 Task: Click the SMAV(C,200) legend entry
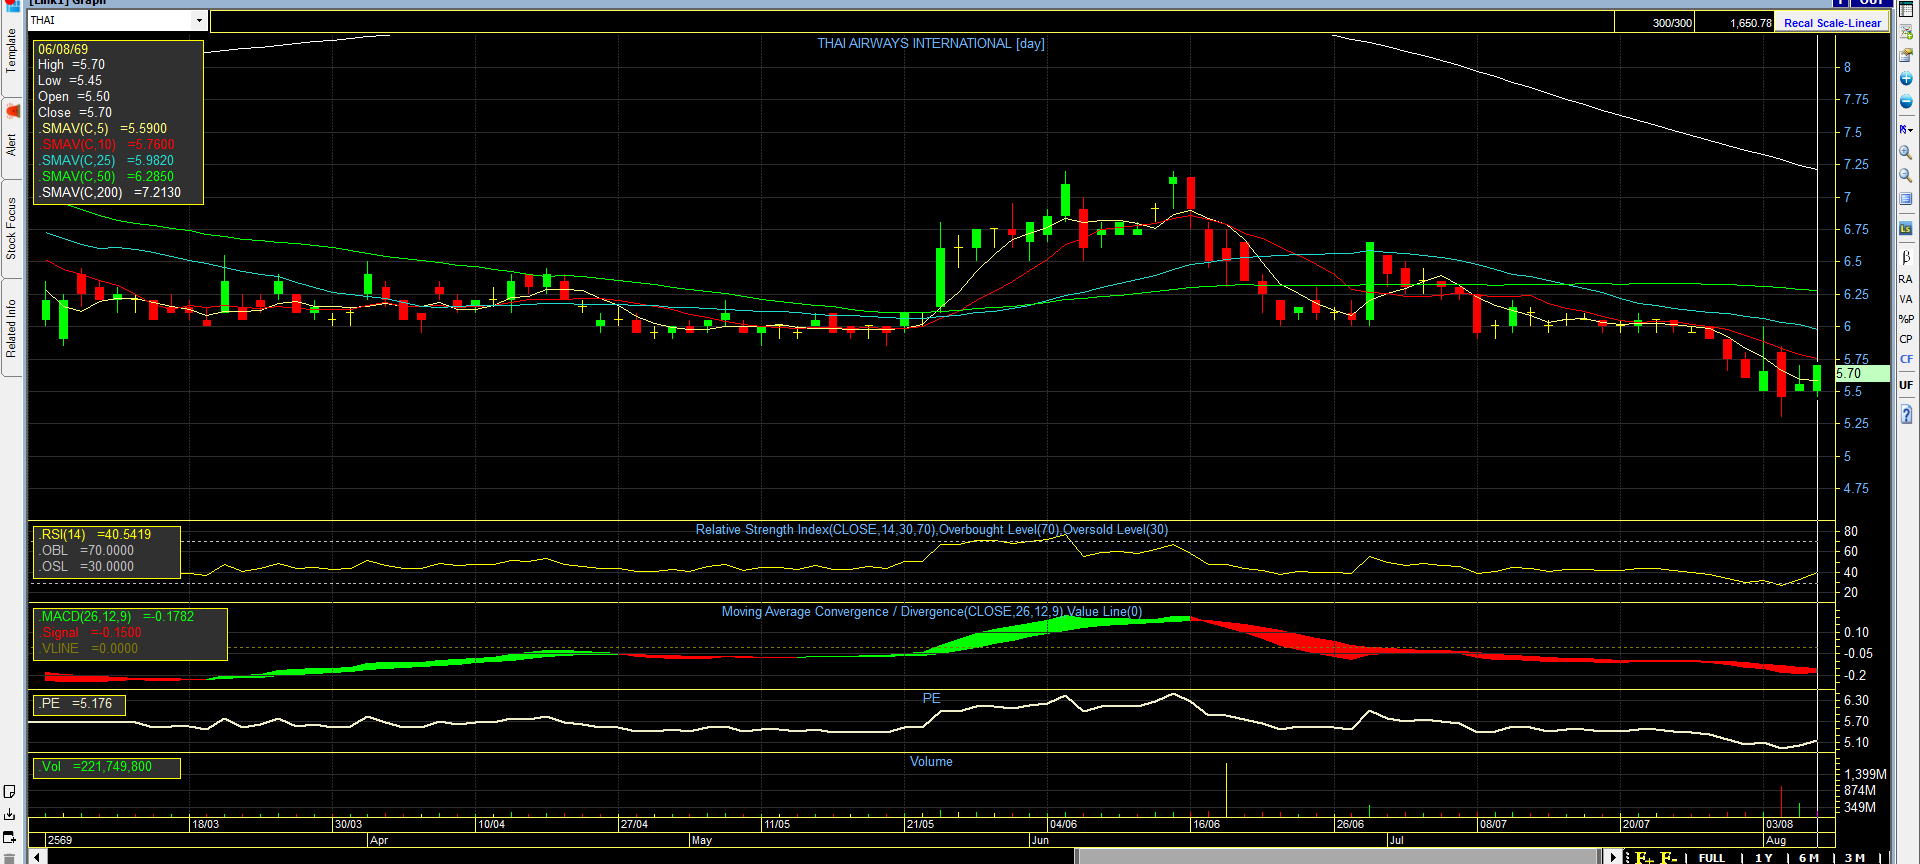pos(110,193)
